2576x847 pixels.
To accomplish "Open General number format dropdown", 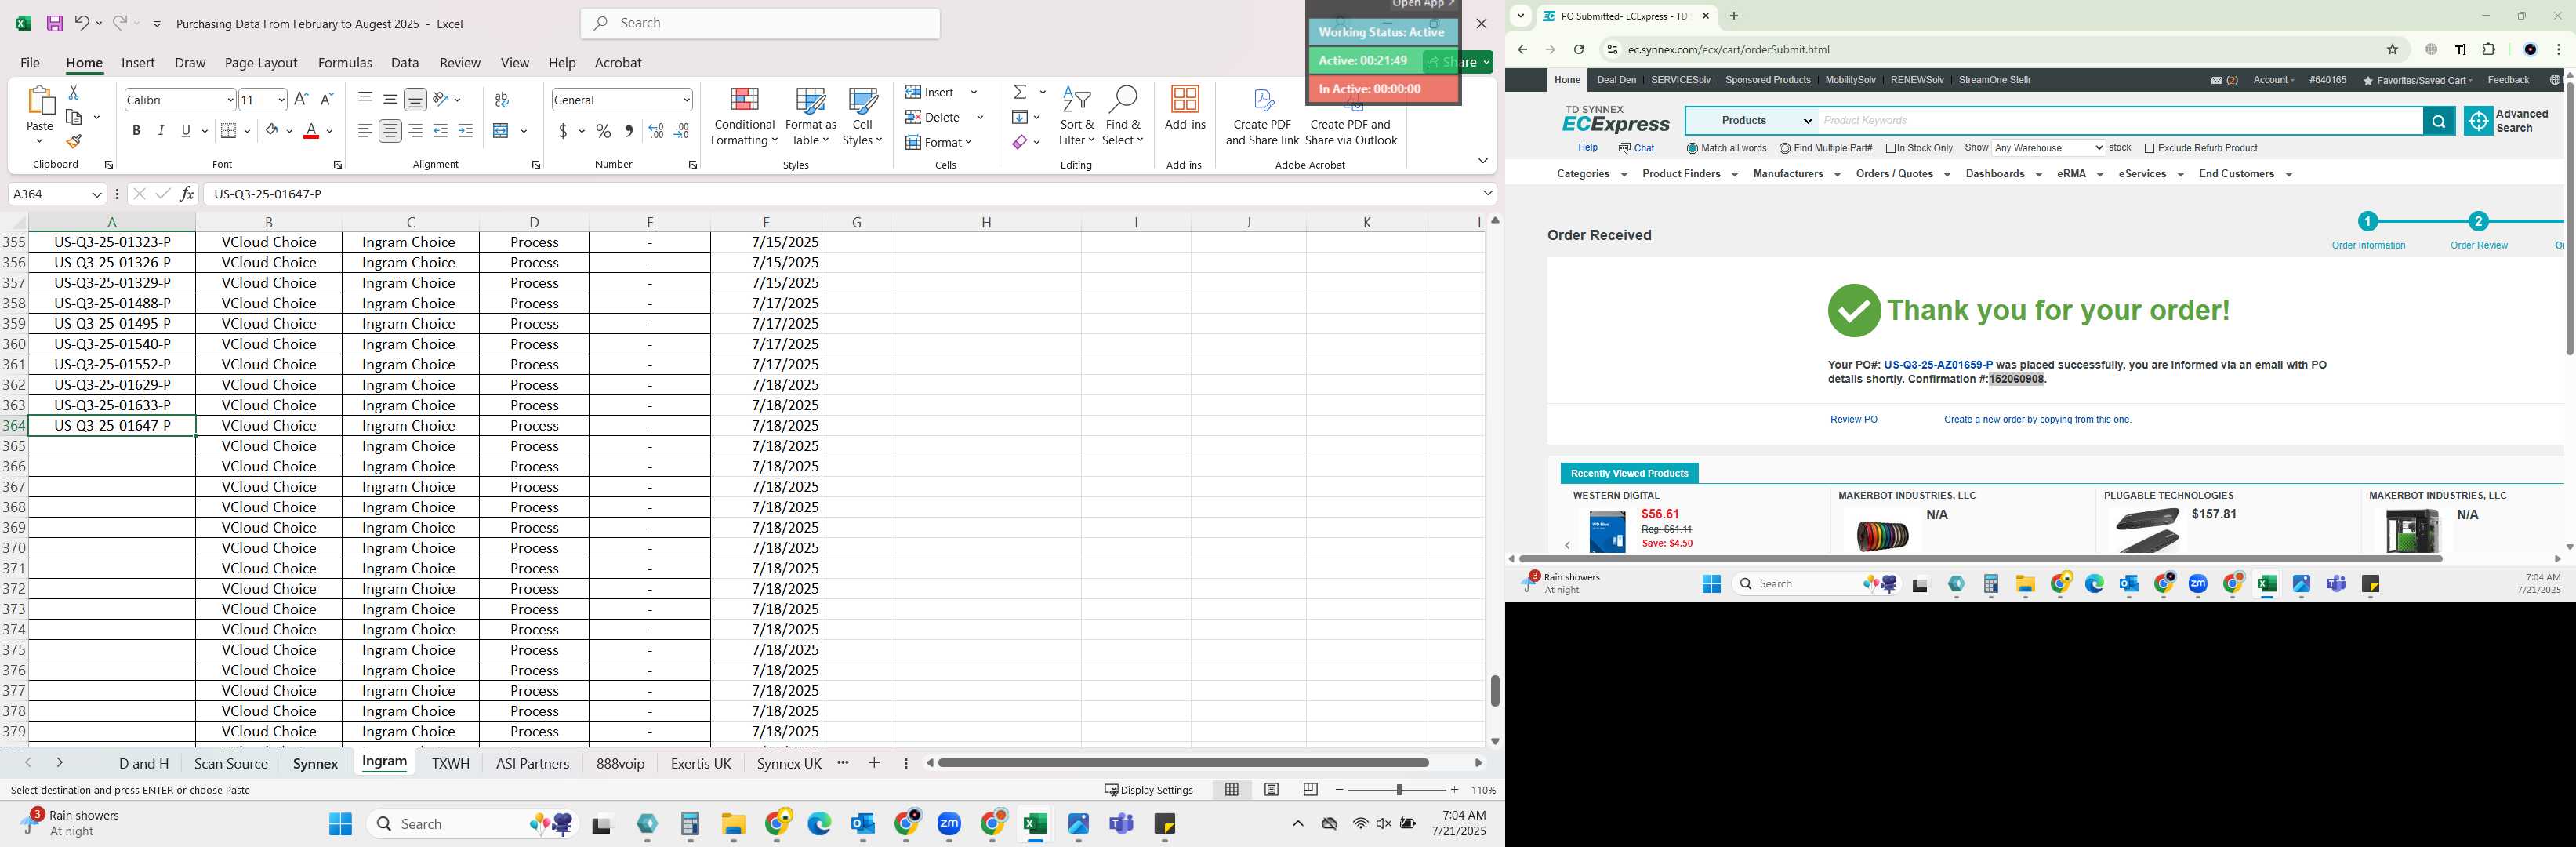I will pyautogui.click(x=687, y=99).
